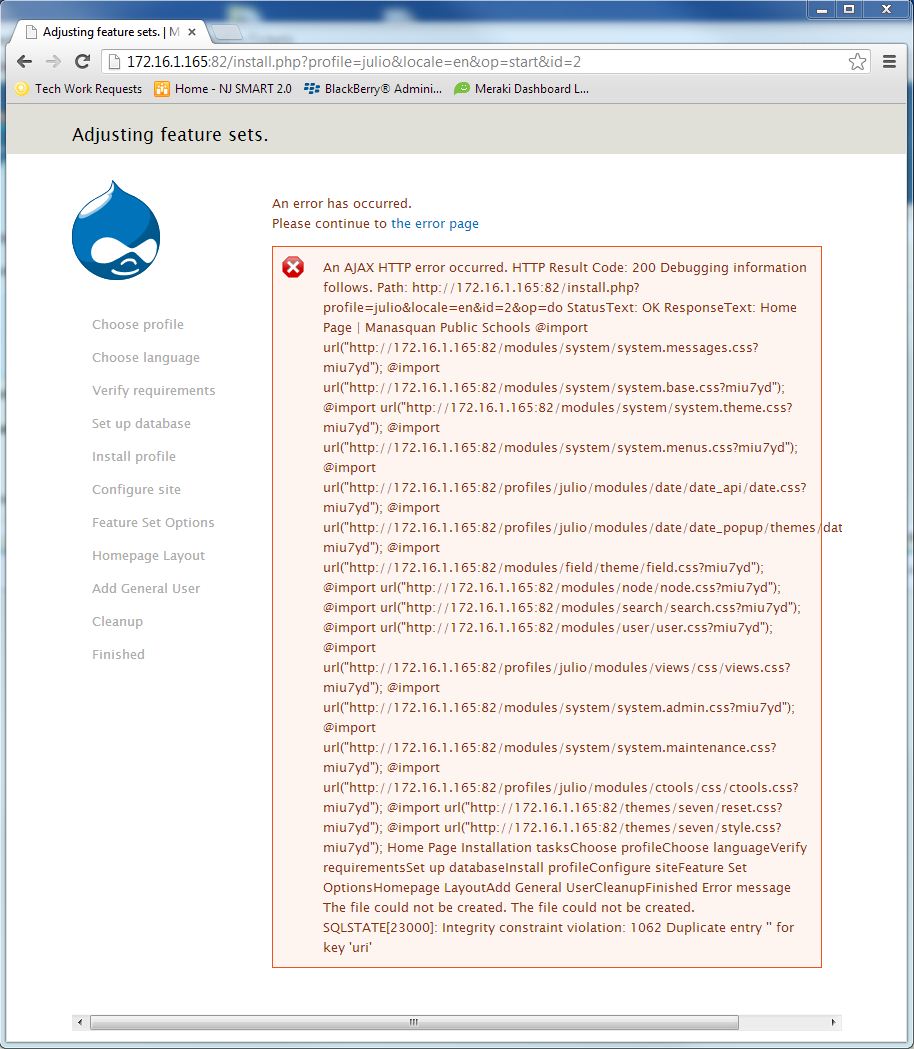Image resolution: width=914 pixels, height=1049 pixels.
Task: Follow the error page link
Action: click(x=435, y=224)
